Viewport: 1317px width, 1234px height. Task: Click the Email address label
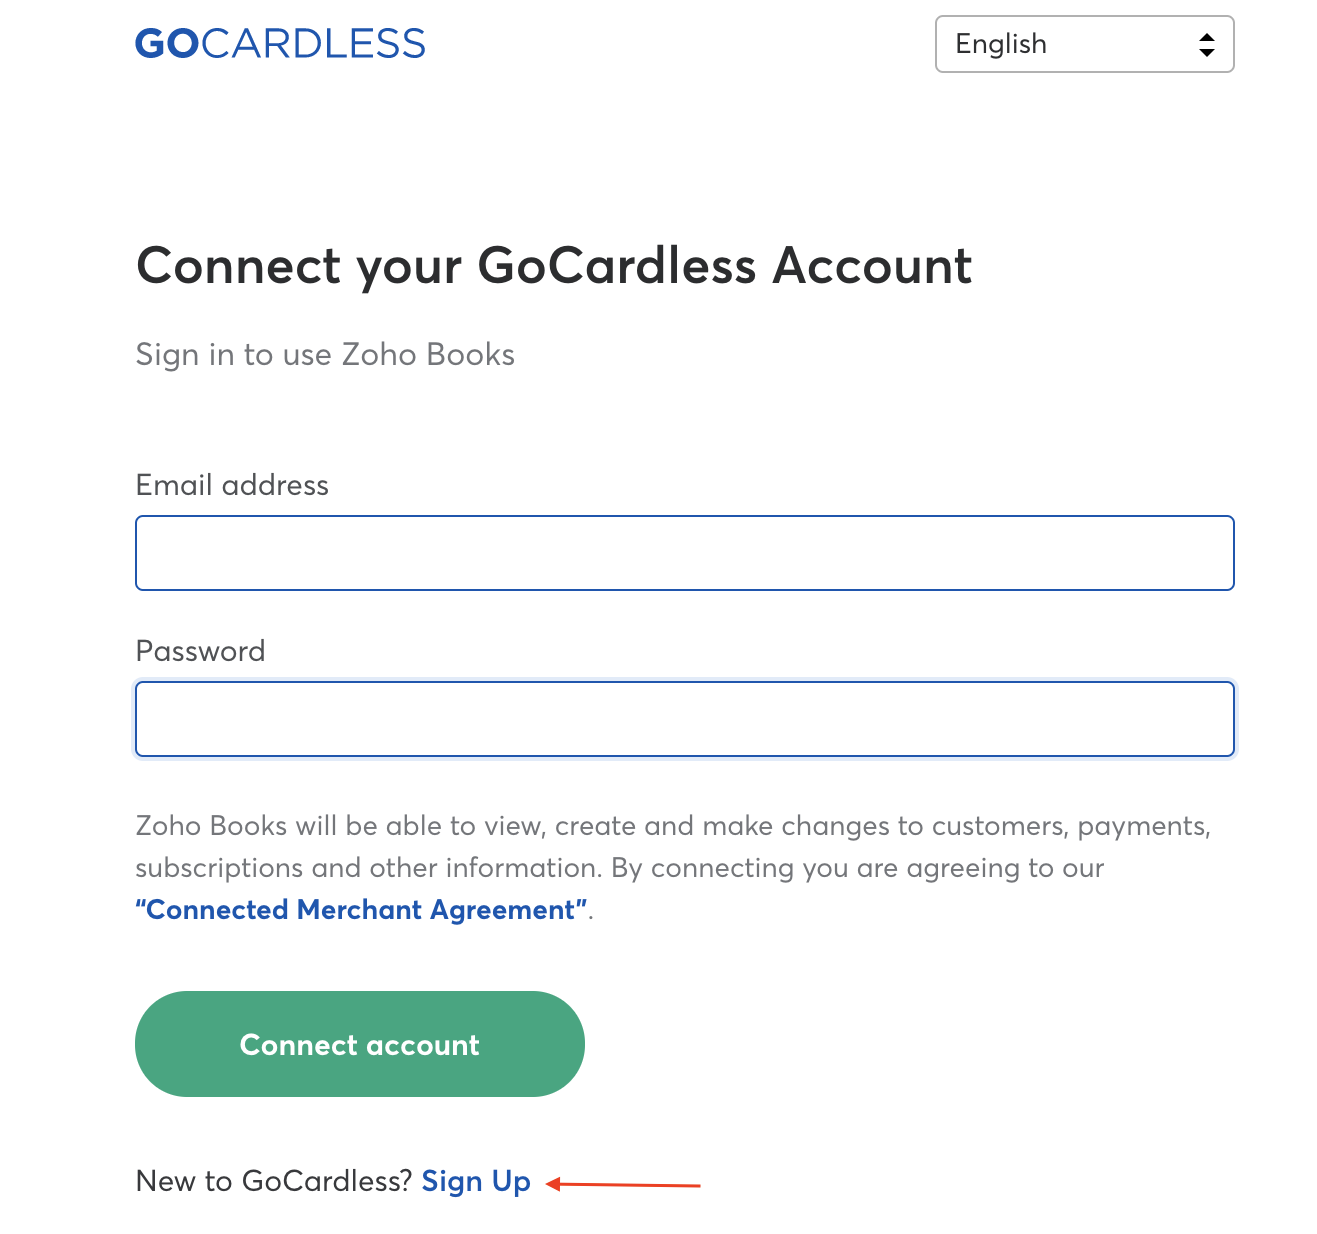click(232, 485)
